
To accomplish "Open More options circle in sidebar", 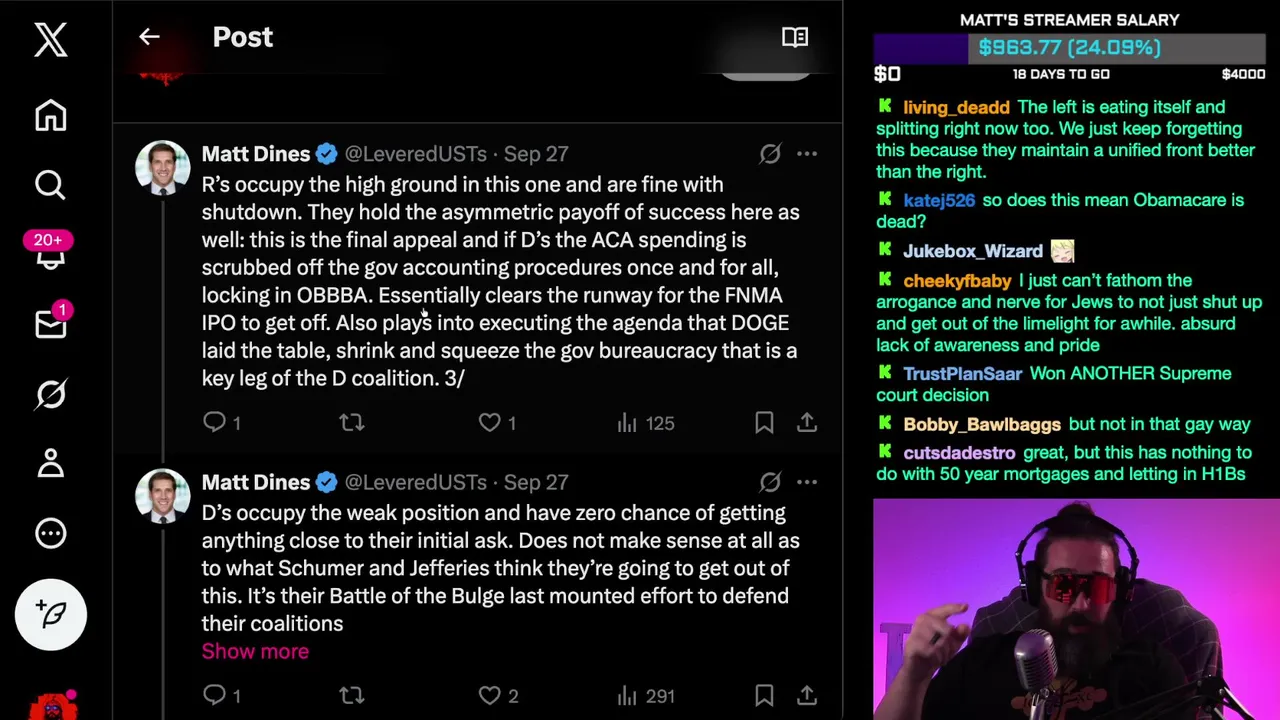I will point(50,533).
